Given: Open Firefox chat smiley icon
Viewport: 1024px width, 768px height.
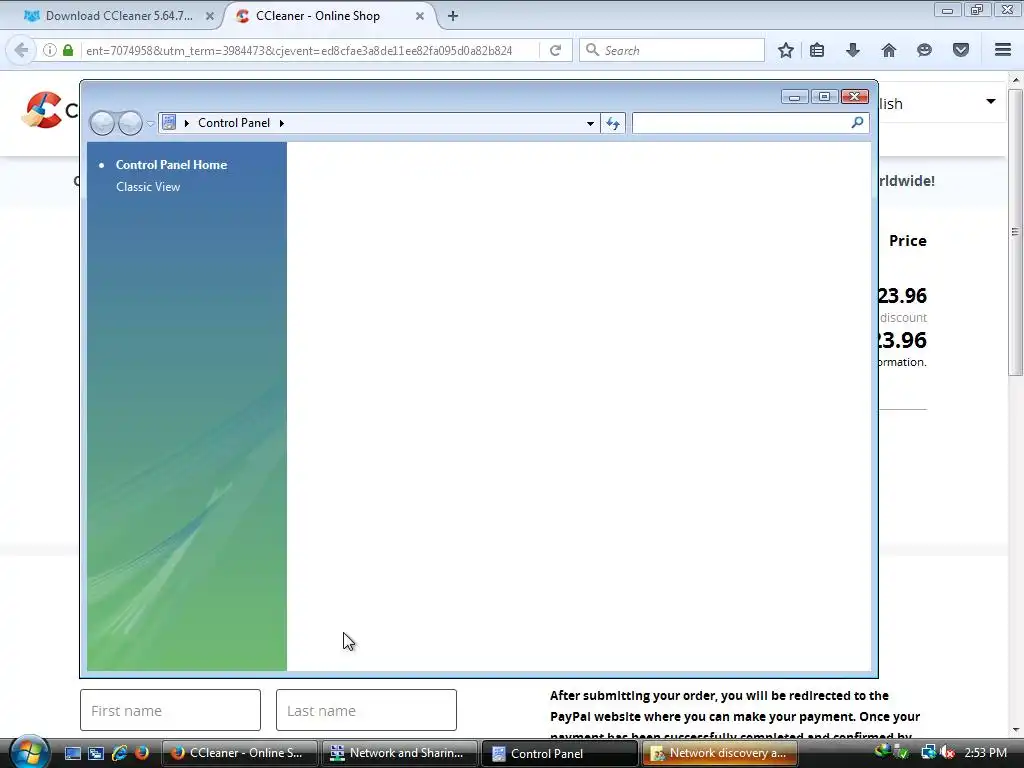Looking at the screenshot, I should (924, 50).
